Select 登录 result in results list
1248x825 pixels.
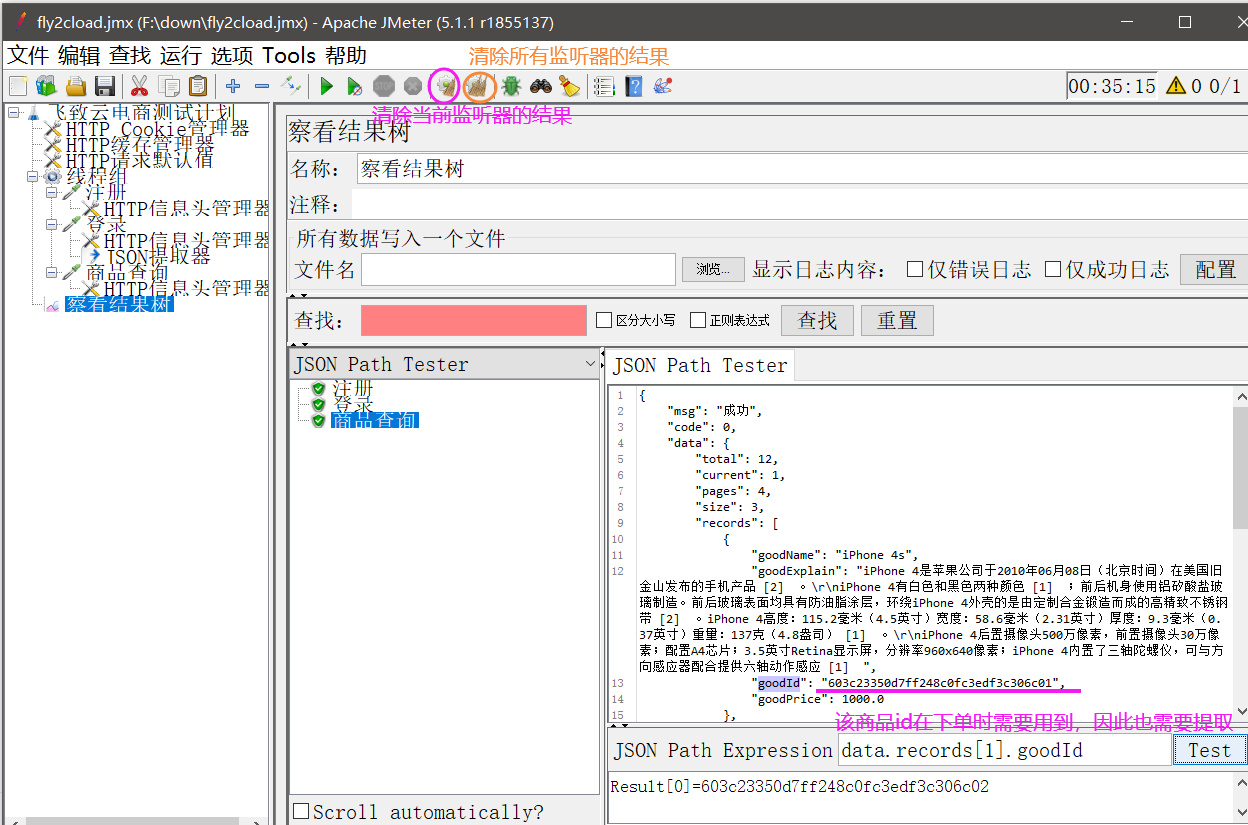coord(353,404)
